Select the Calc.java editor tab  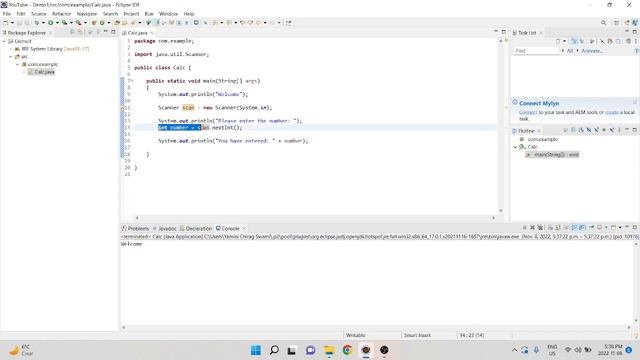(138, 33)
